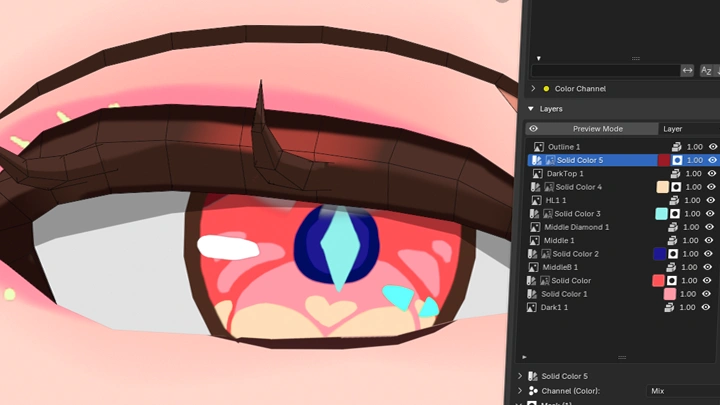Open the dark red swatch of Solid Color 5
Viewport: 720px width, 405px height.
point(664,160)
